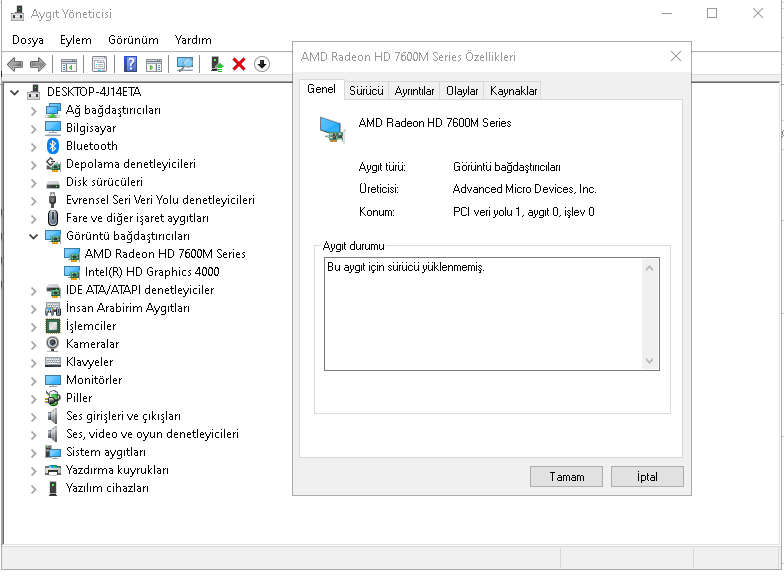
Task: Close the AMD Radeon properties dialog
Action: [x=676, y=56]
